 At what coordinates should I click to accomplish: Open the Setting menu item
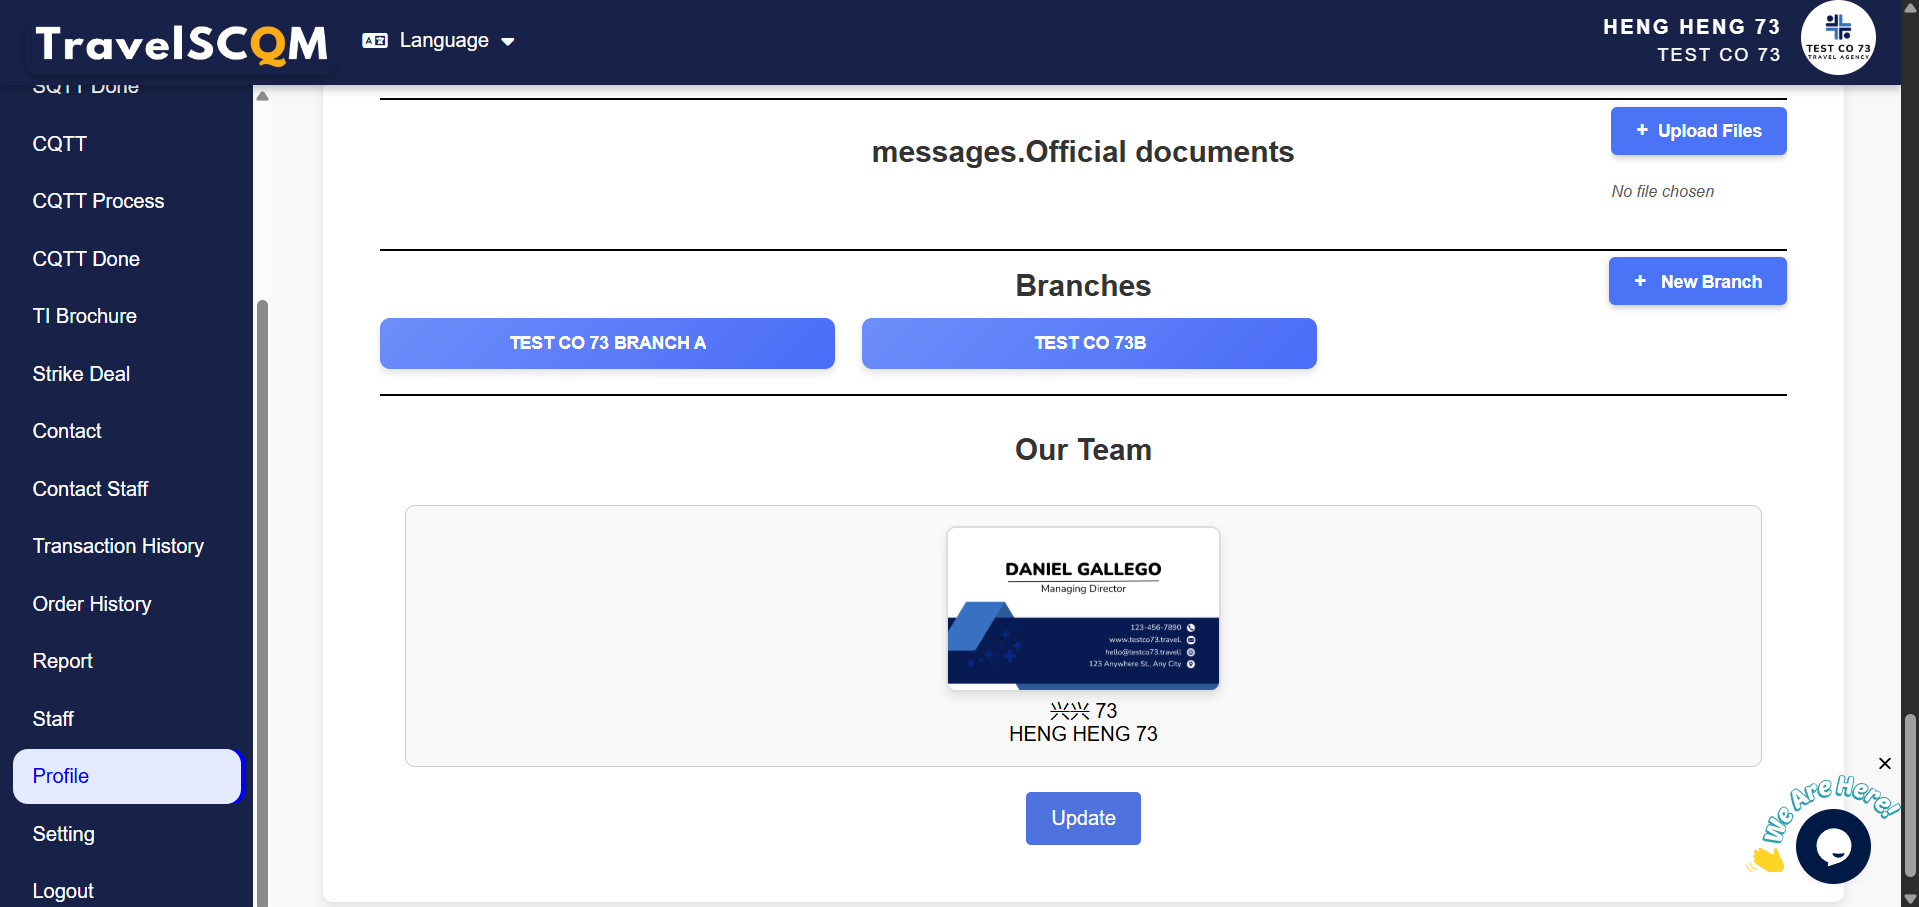[x=63, y=834]
